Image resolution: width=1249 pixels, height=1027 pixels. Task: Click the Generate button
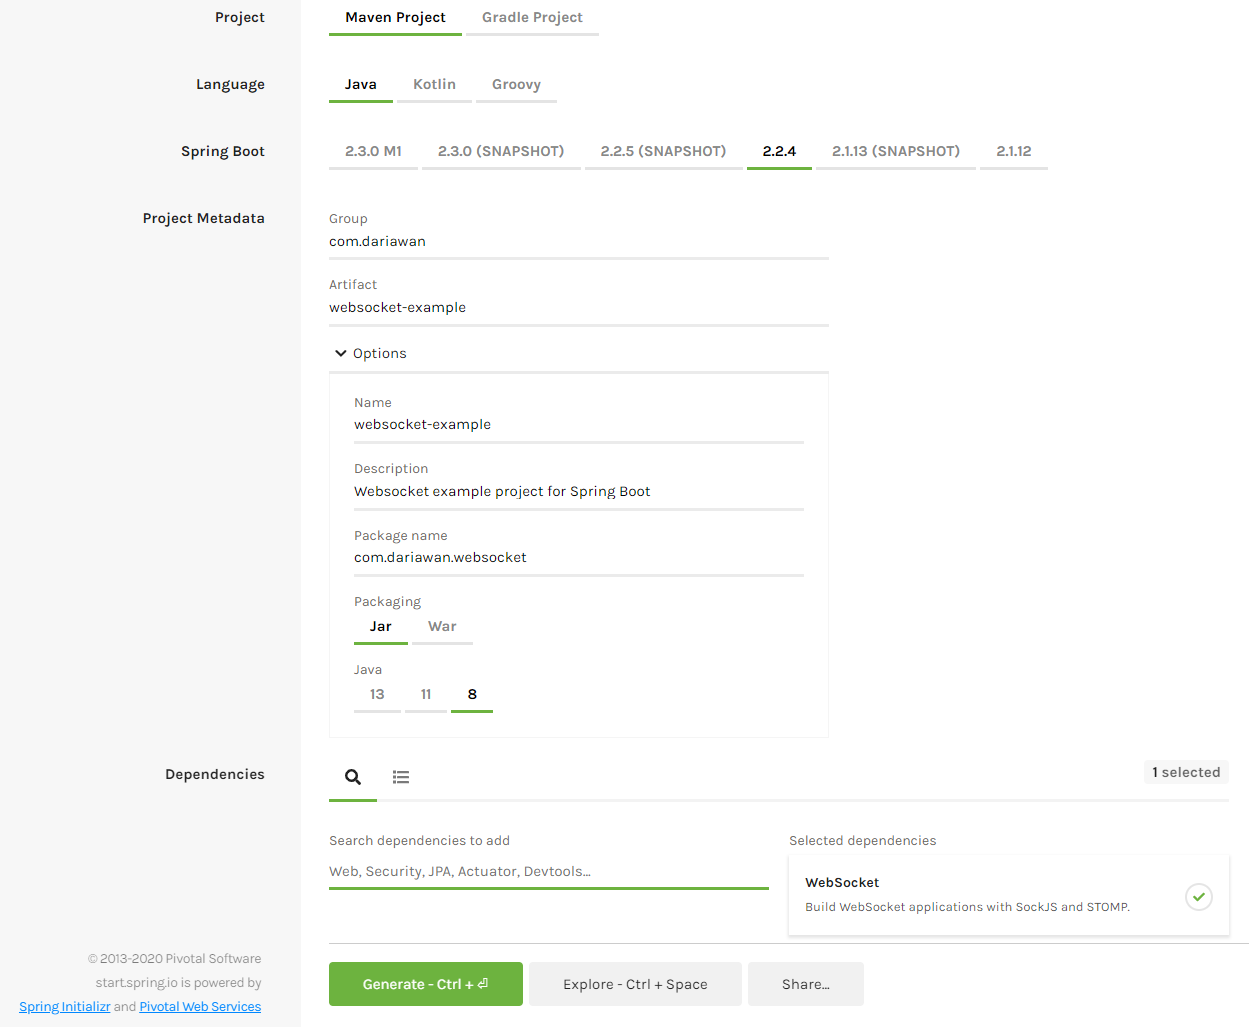425,984
